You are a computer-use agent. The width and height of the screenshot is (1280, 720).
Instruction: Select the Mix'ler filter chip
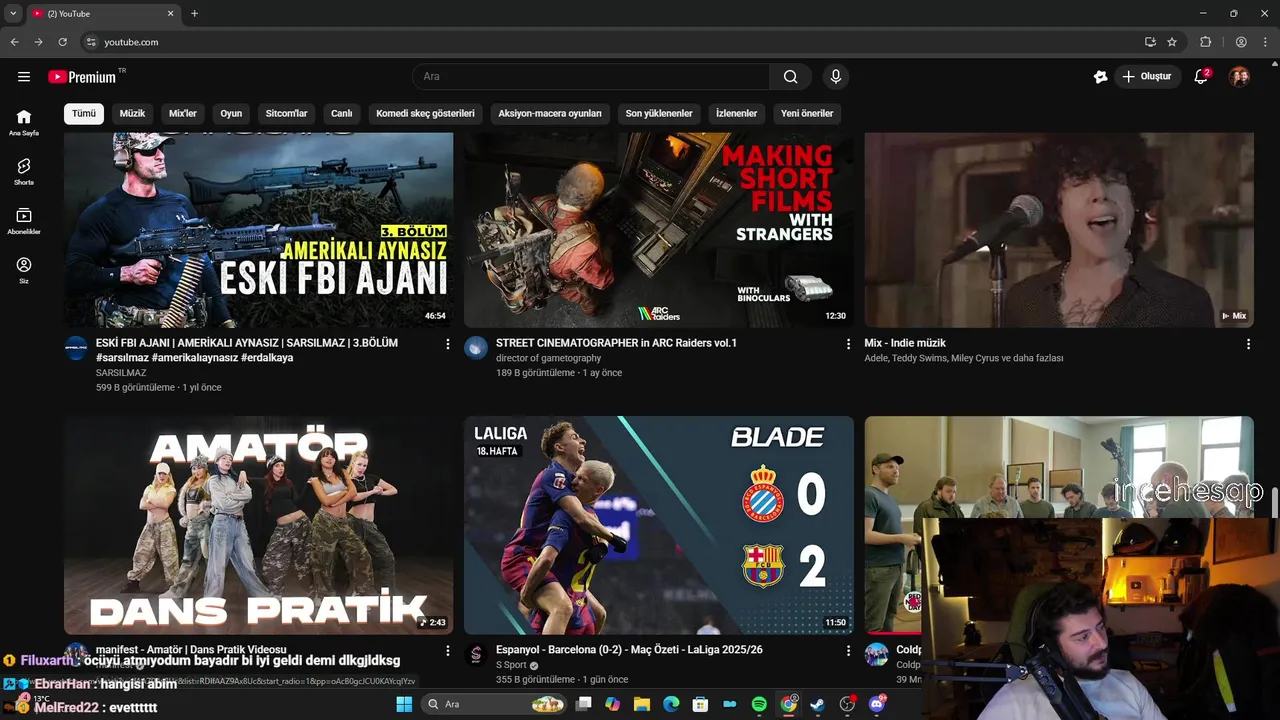point(183,113)
